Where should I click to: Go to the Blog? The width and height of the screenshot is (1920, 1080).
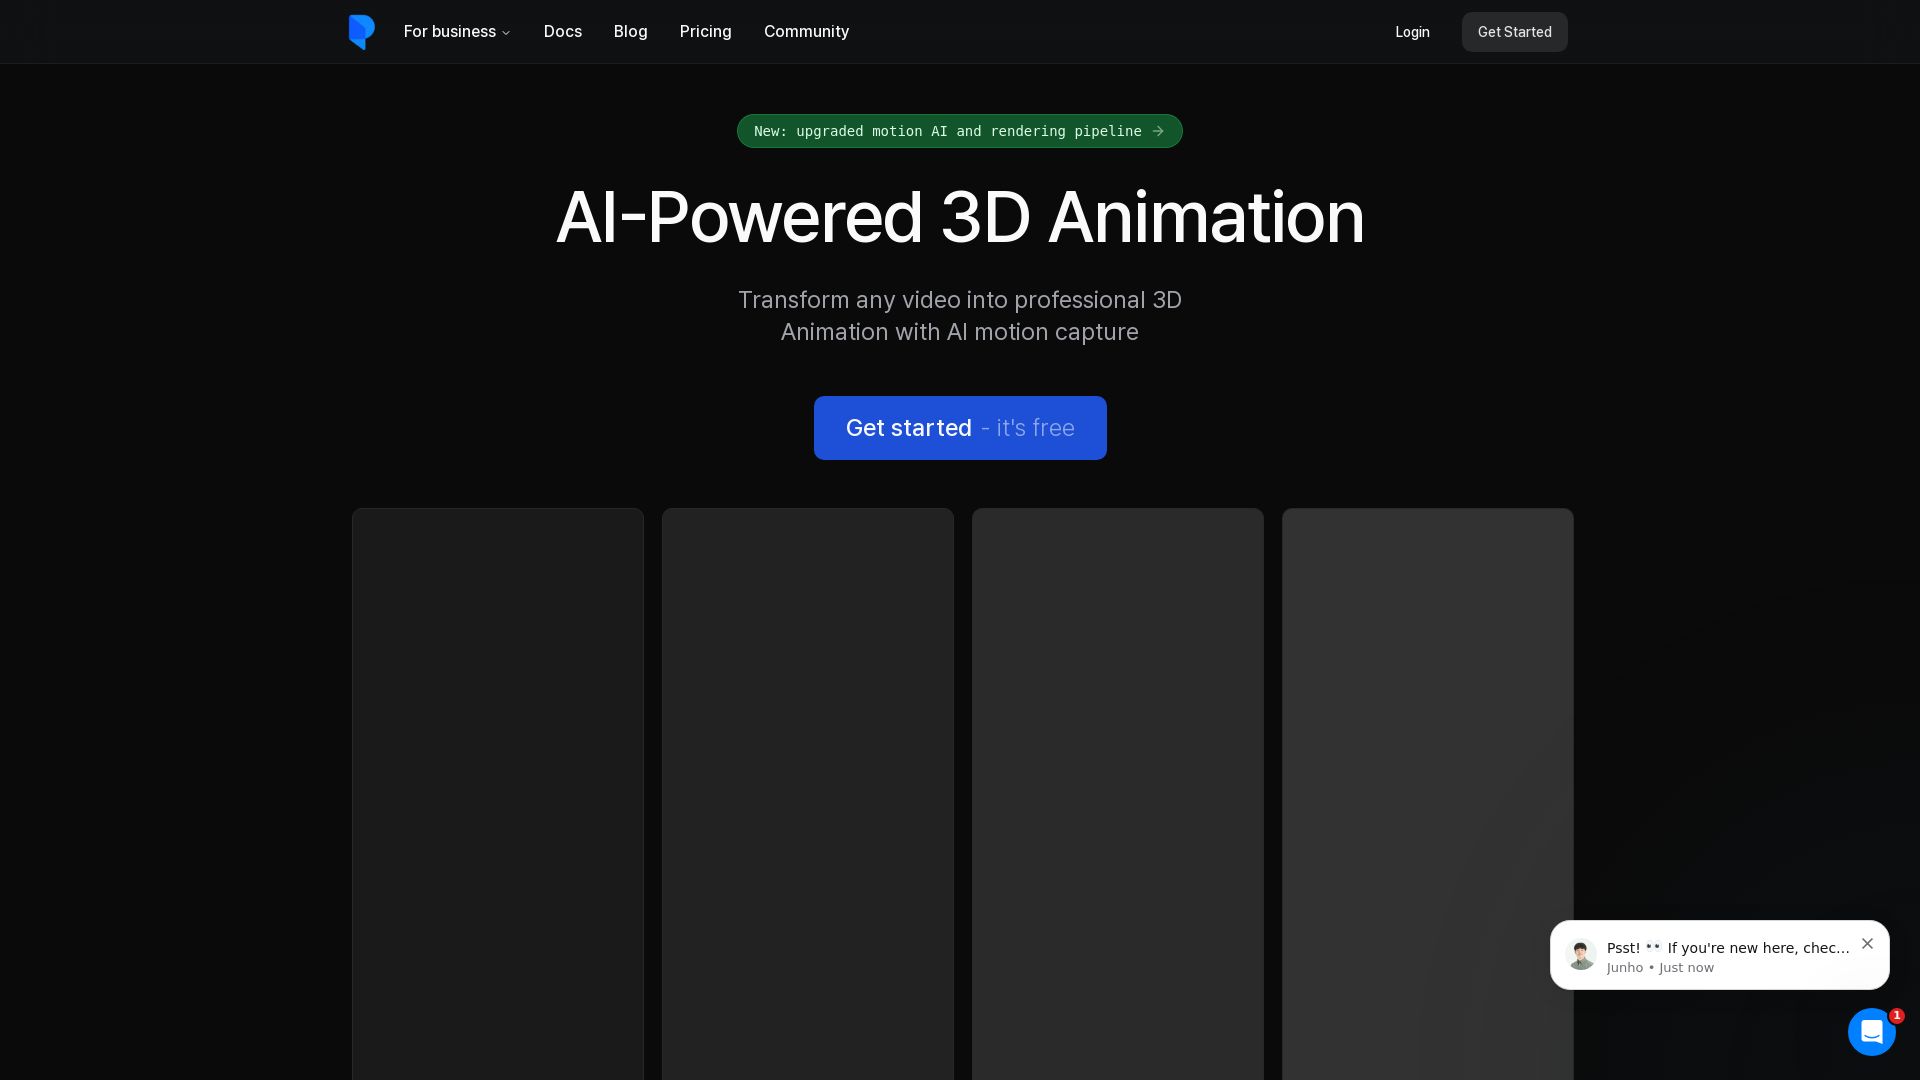pos(630,32)
